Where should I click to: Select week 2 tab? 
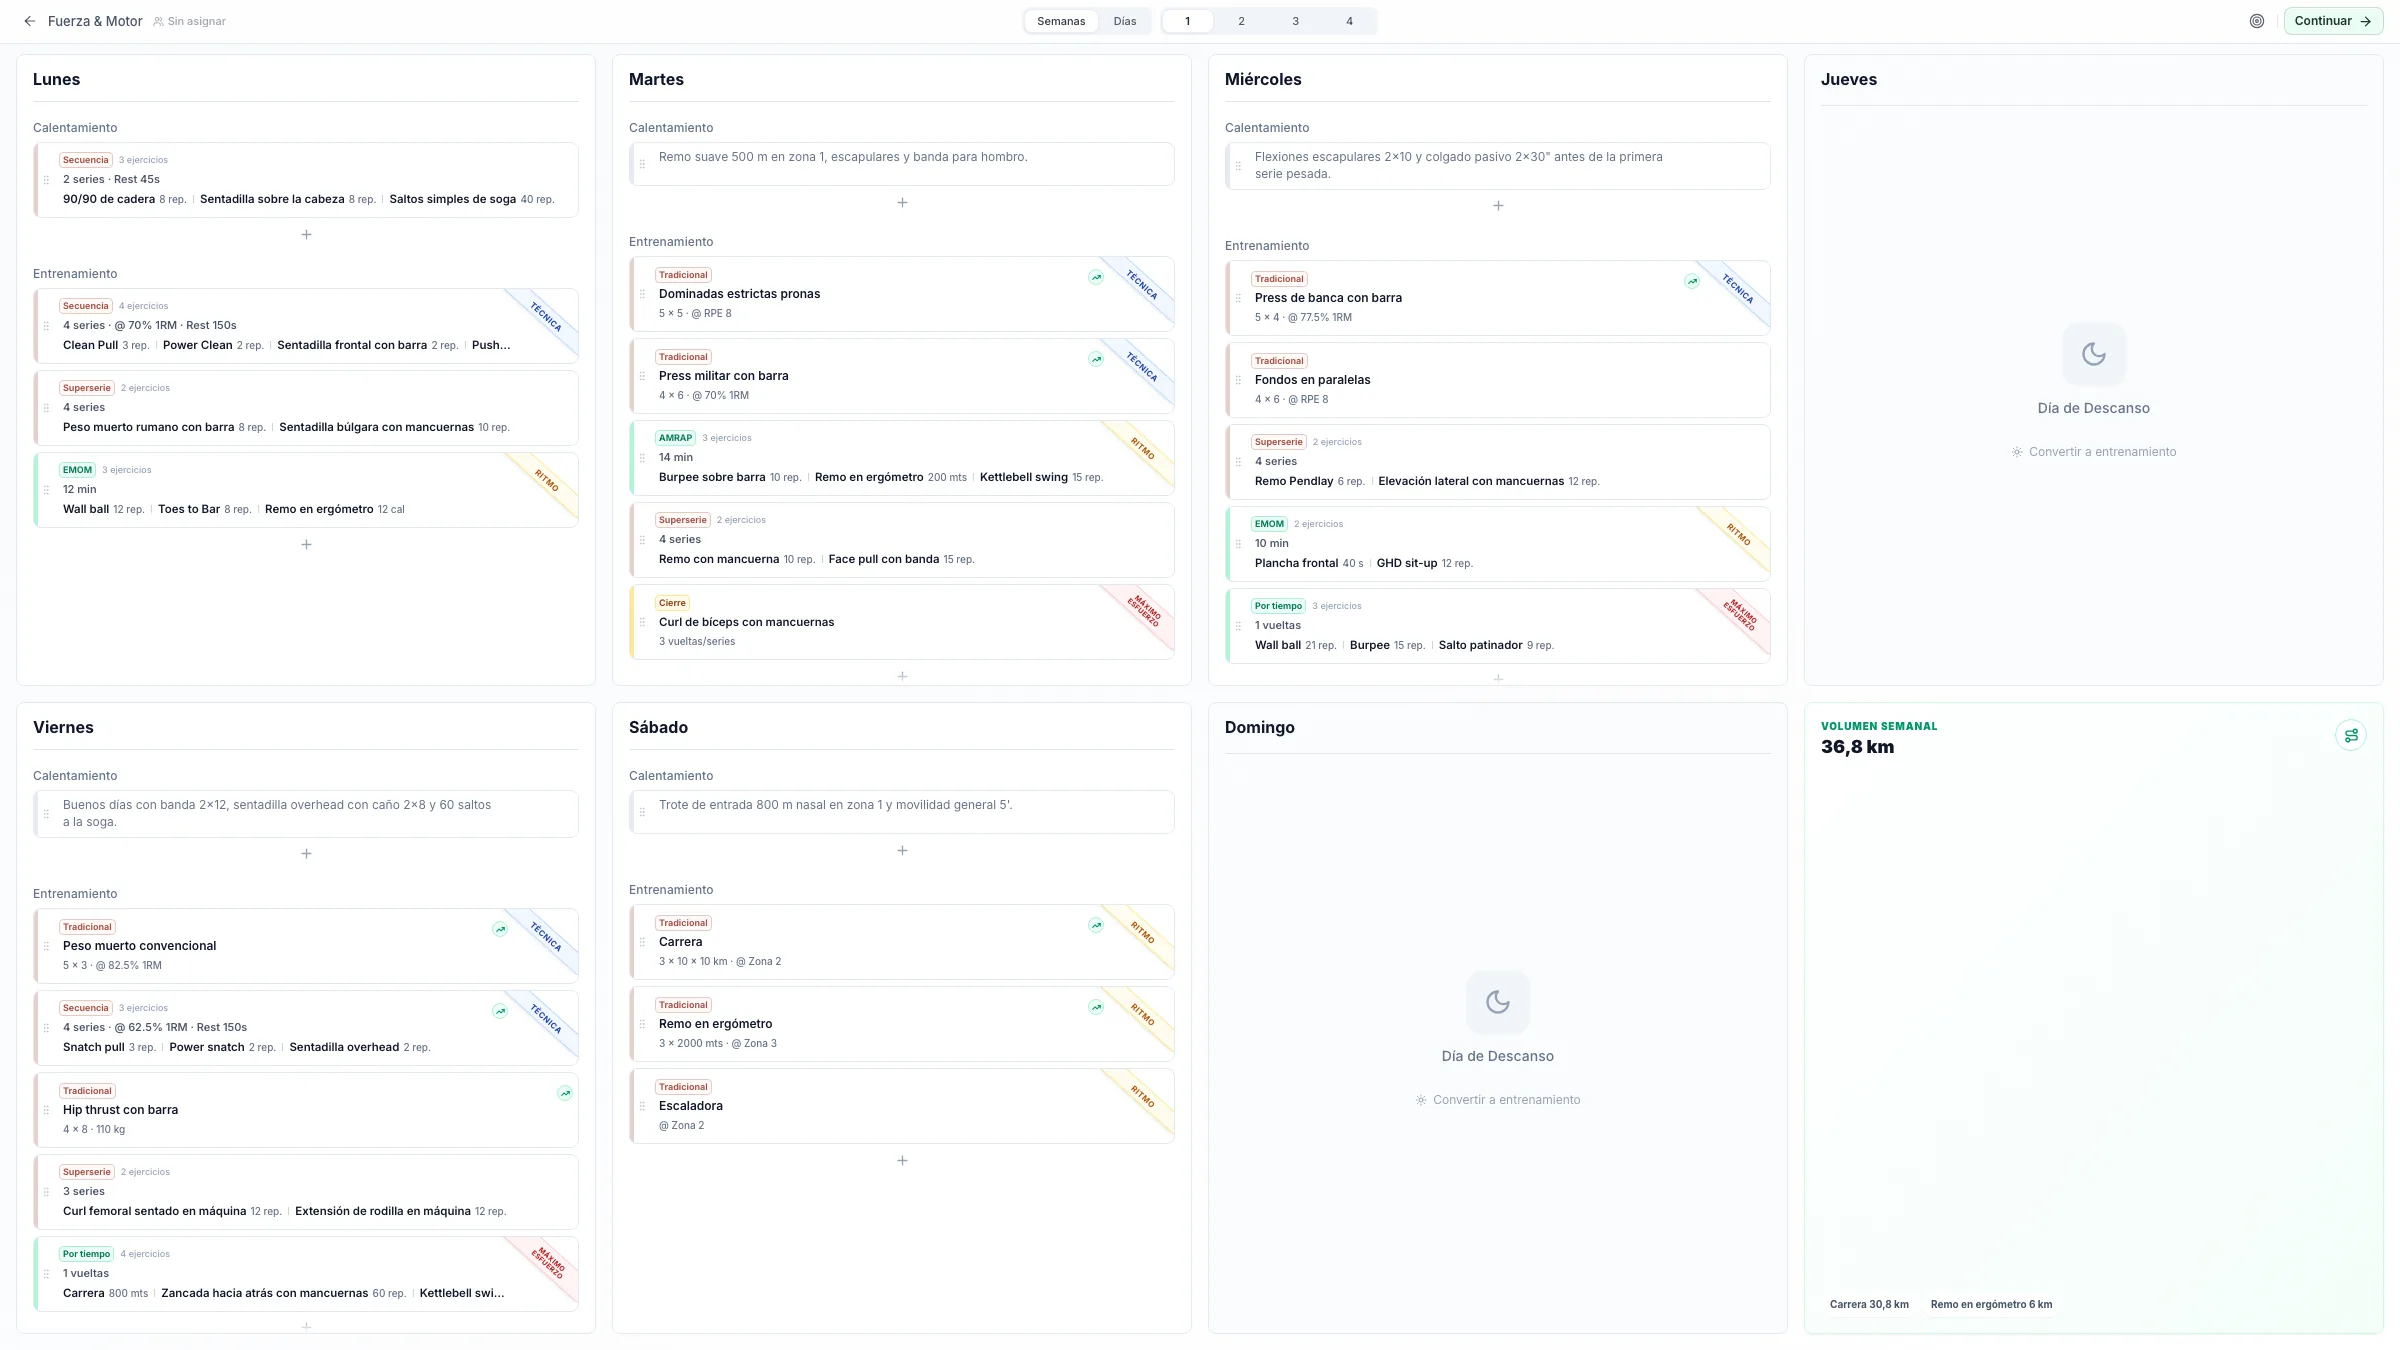(1241, 21)
